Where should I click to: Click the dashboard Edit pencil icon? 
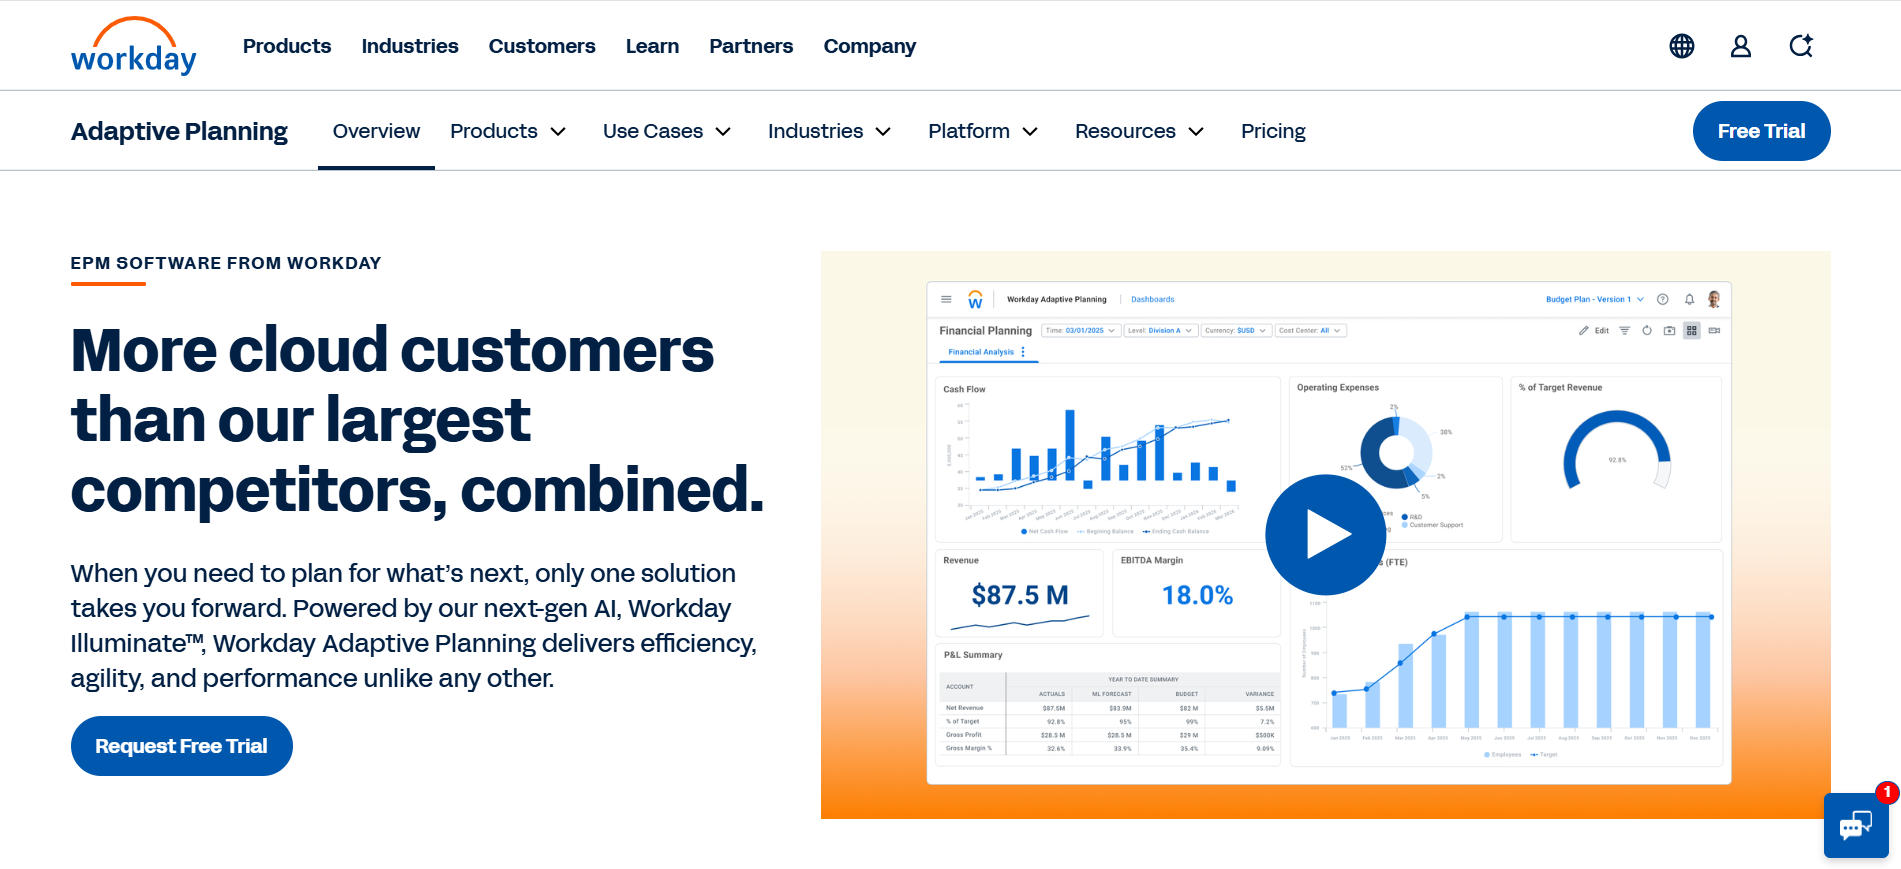click(x=1584, y=330)
